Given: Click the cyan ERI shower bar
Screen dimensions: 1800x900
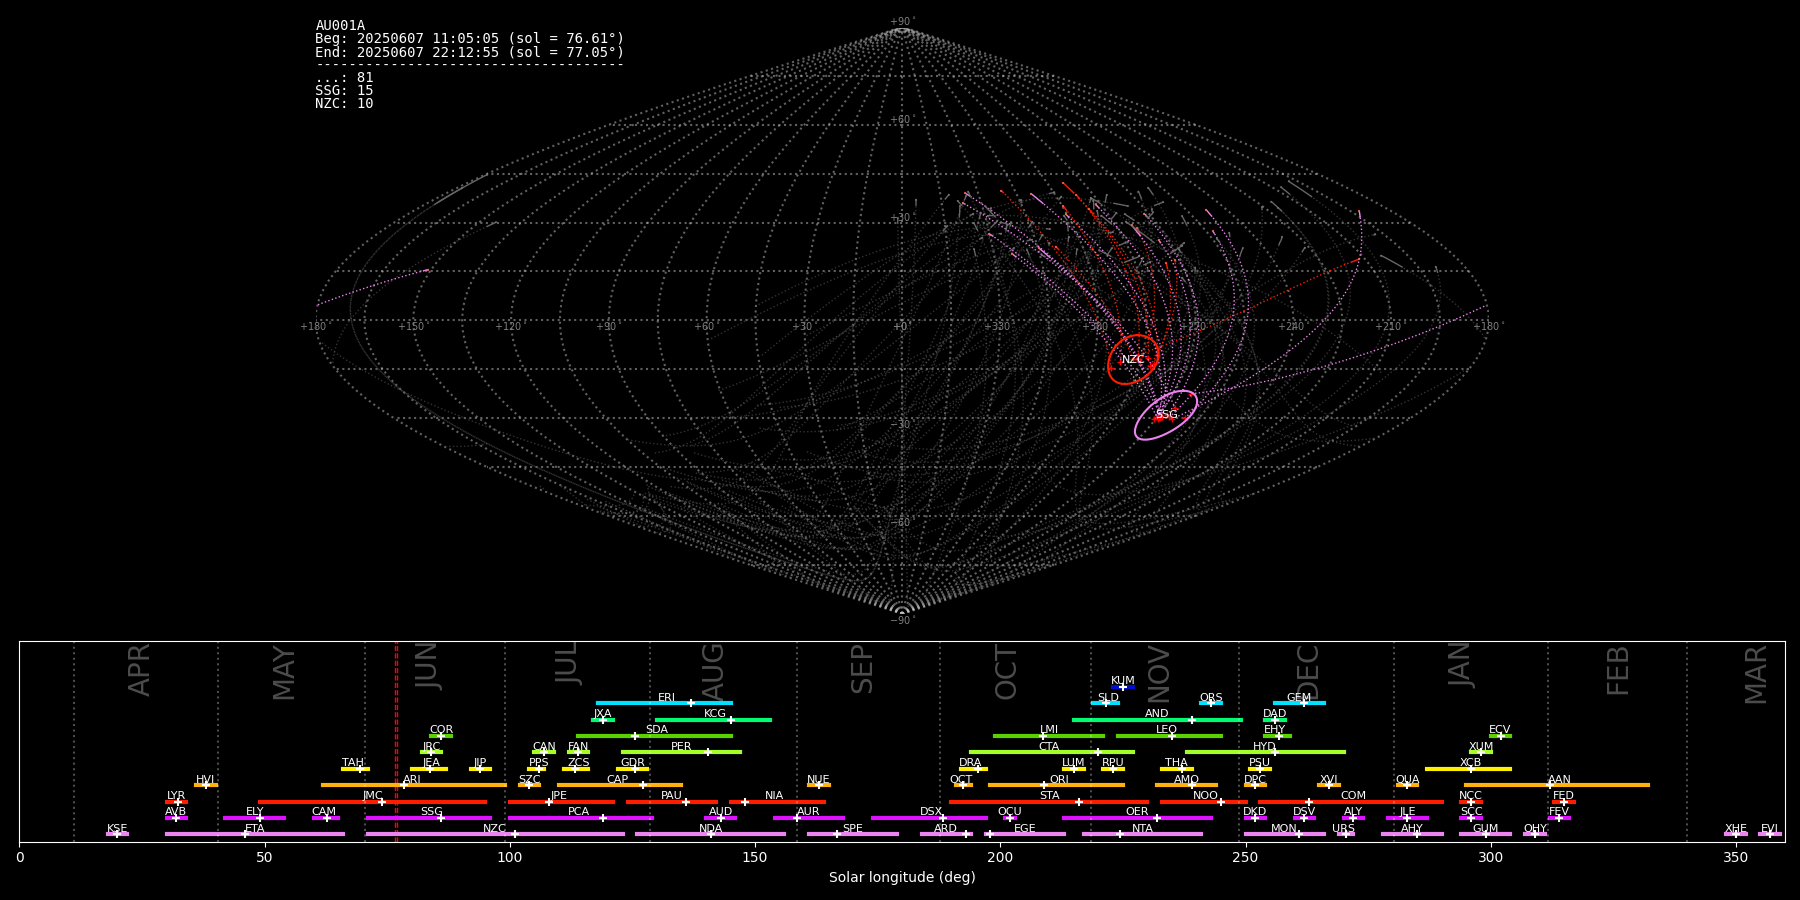Looking at the screenshot, I should point(664,703).
